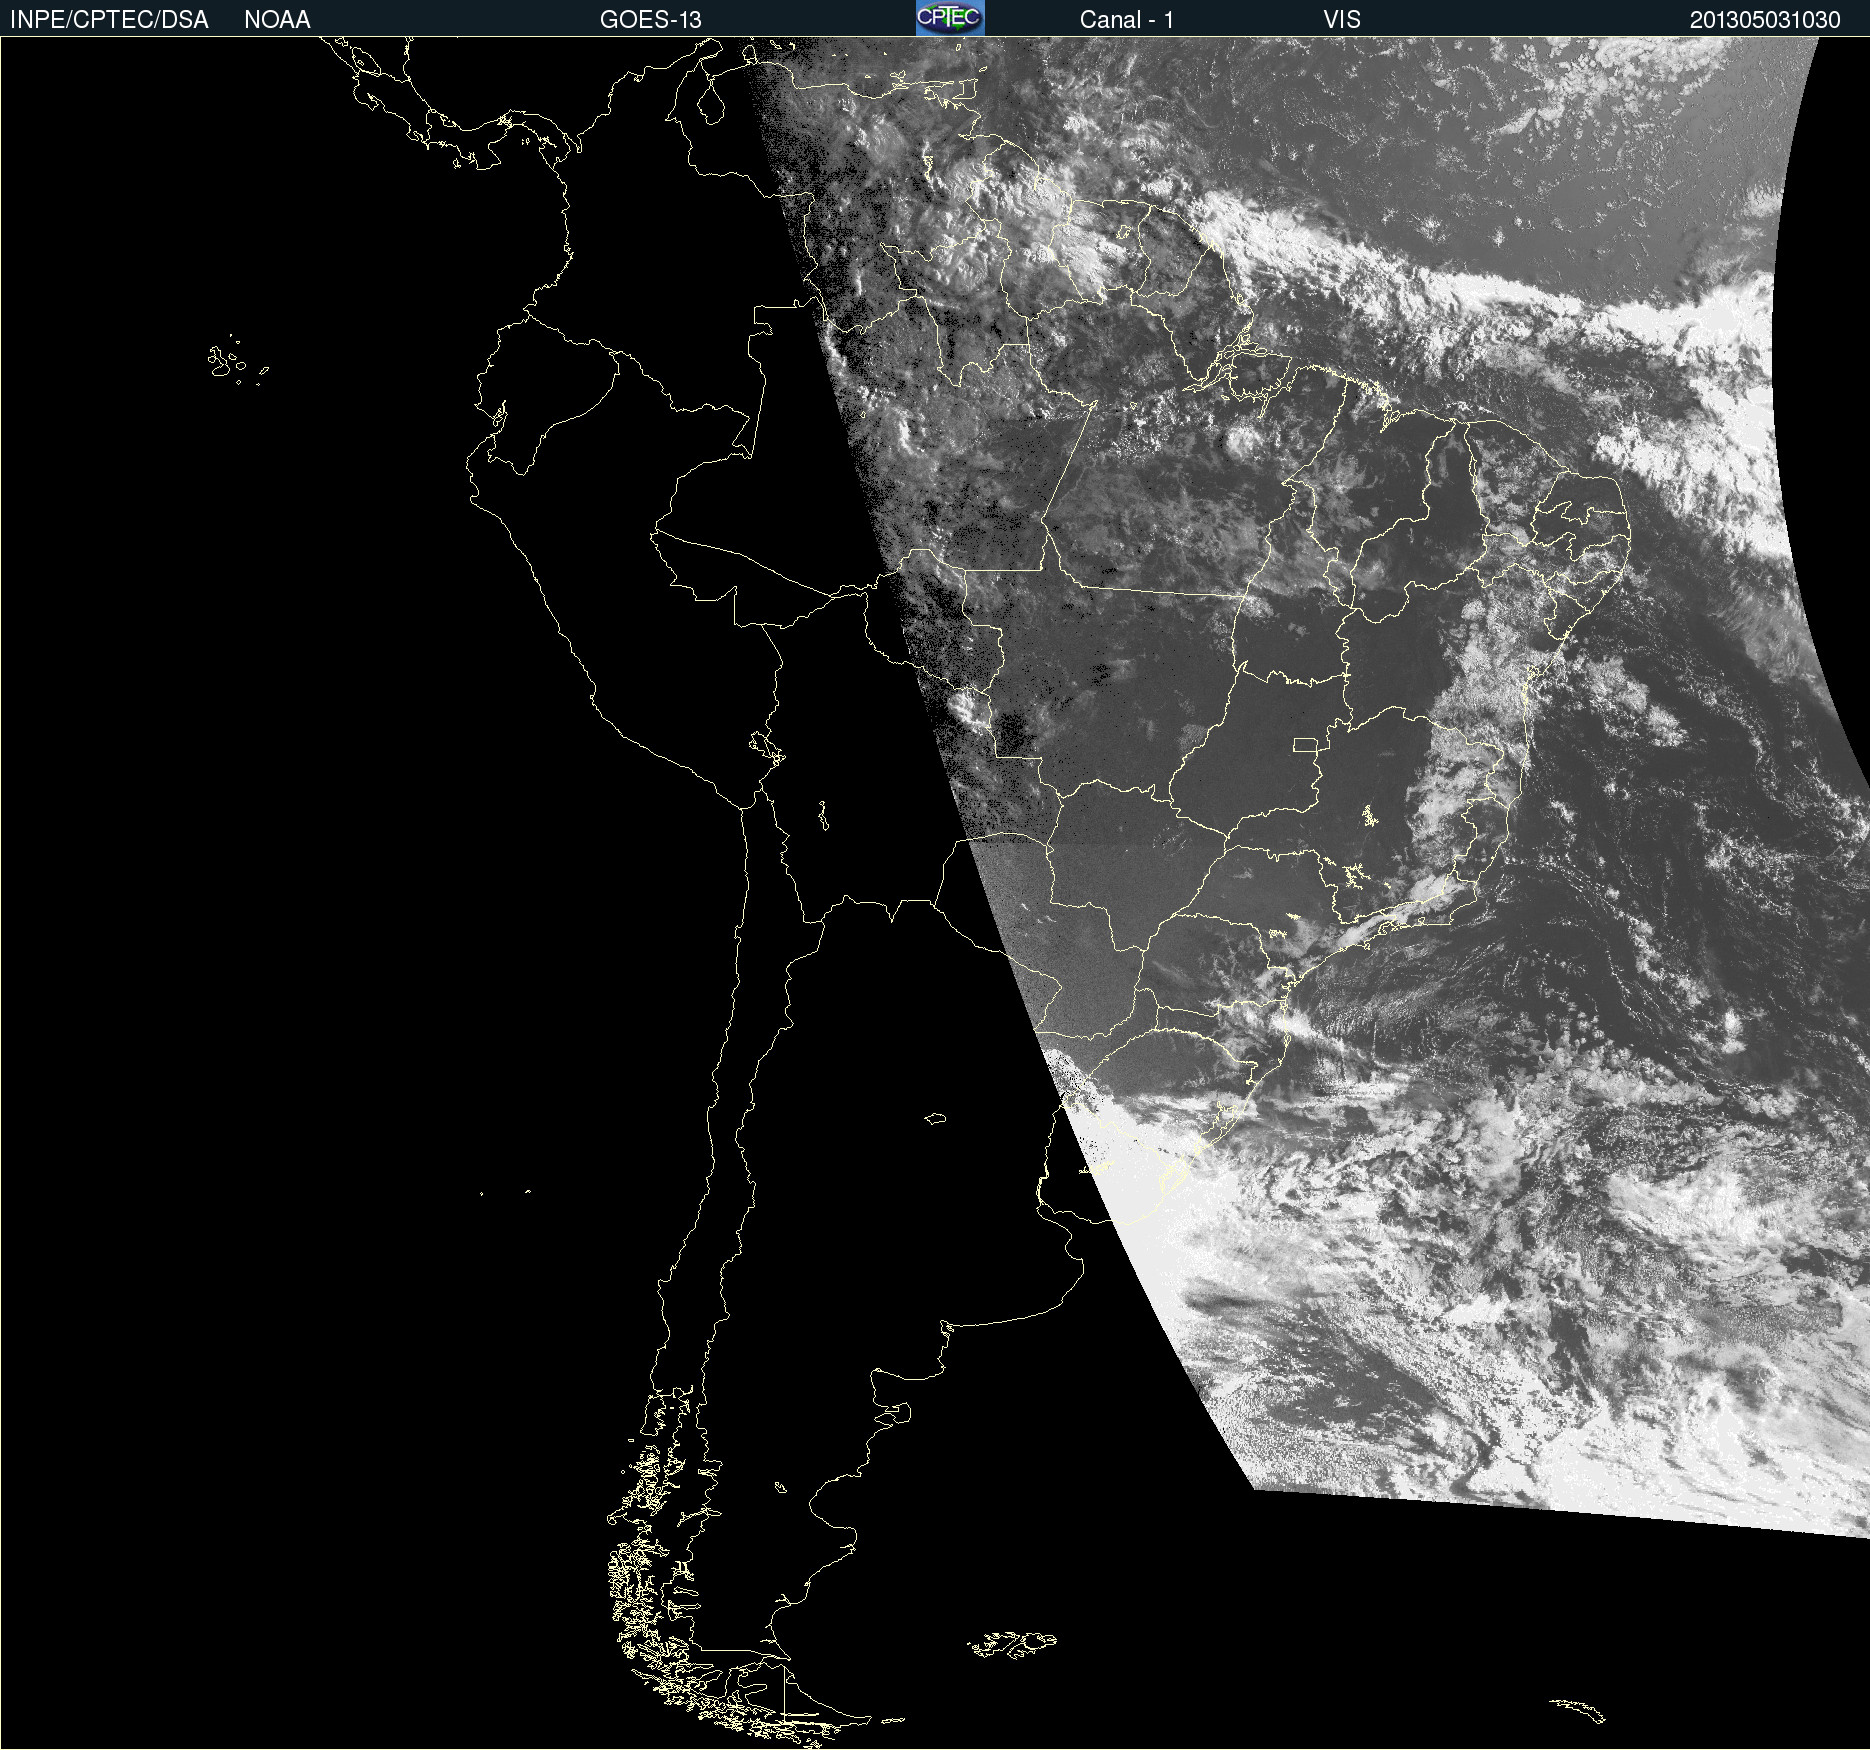Viewport: 1870px width, 1750px height.
Task: Click the VIS channel label
Action: point(1342,20)
